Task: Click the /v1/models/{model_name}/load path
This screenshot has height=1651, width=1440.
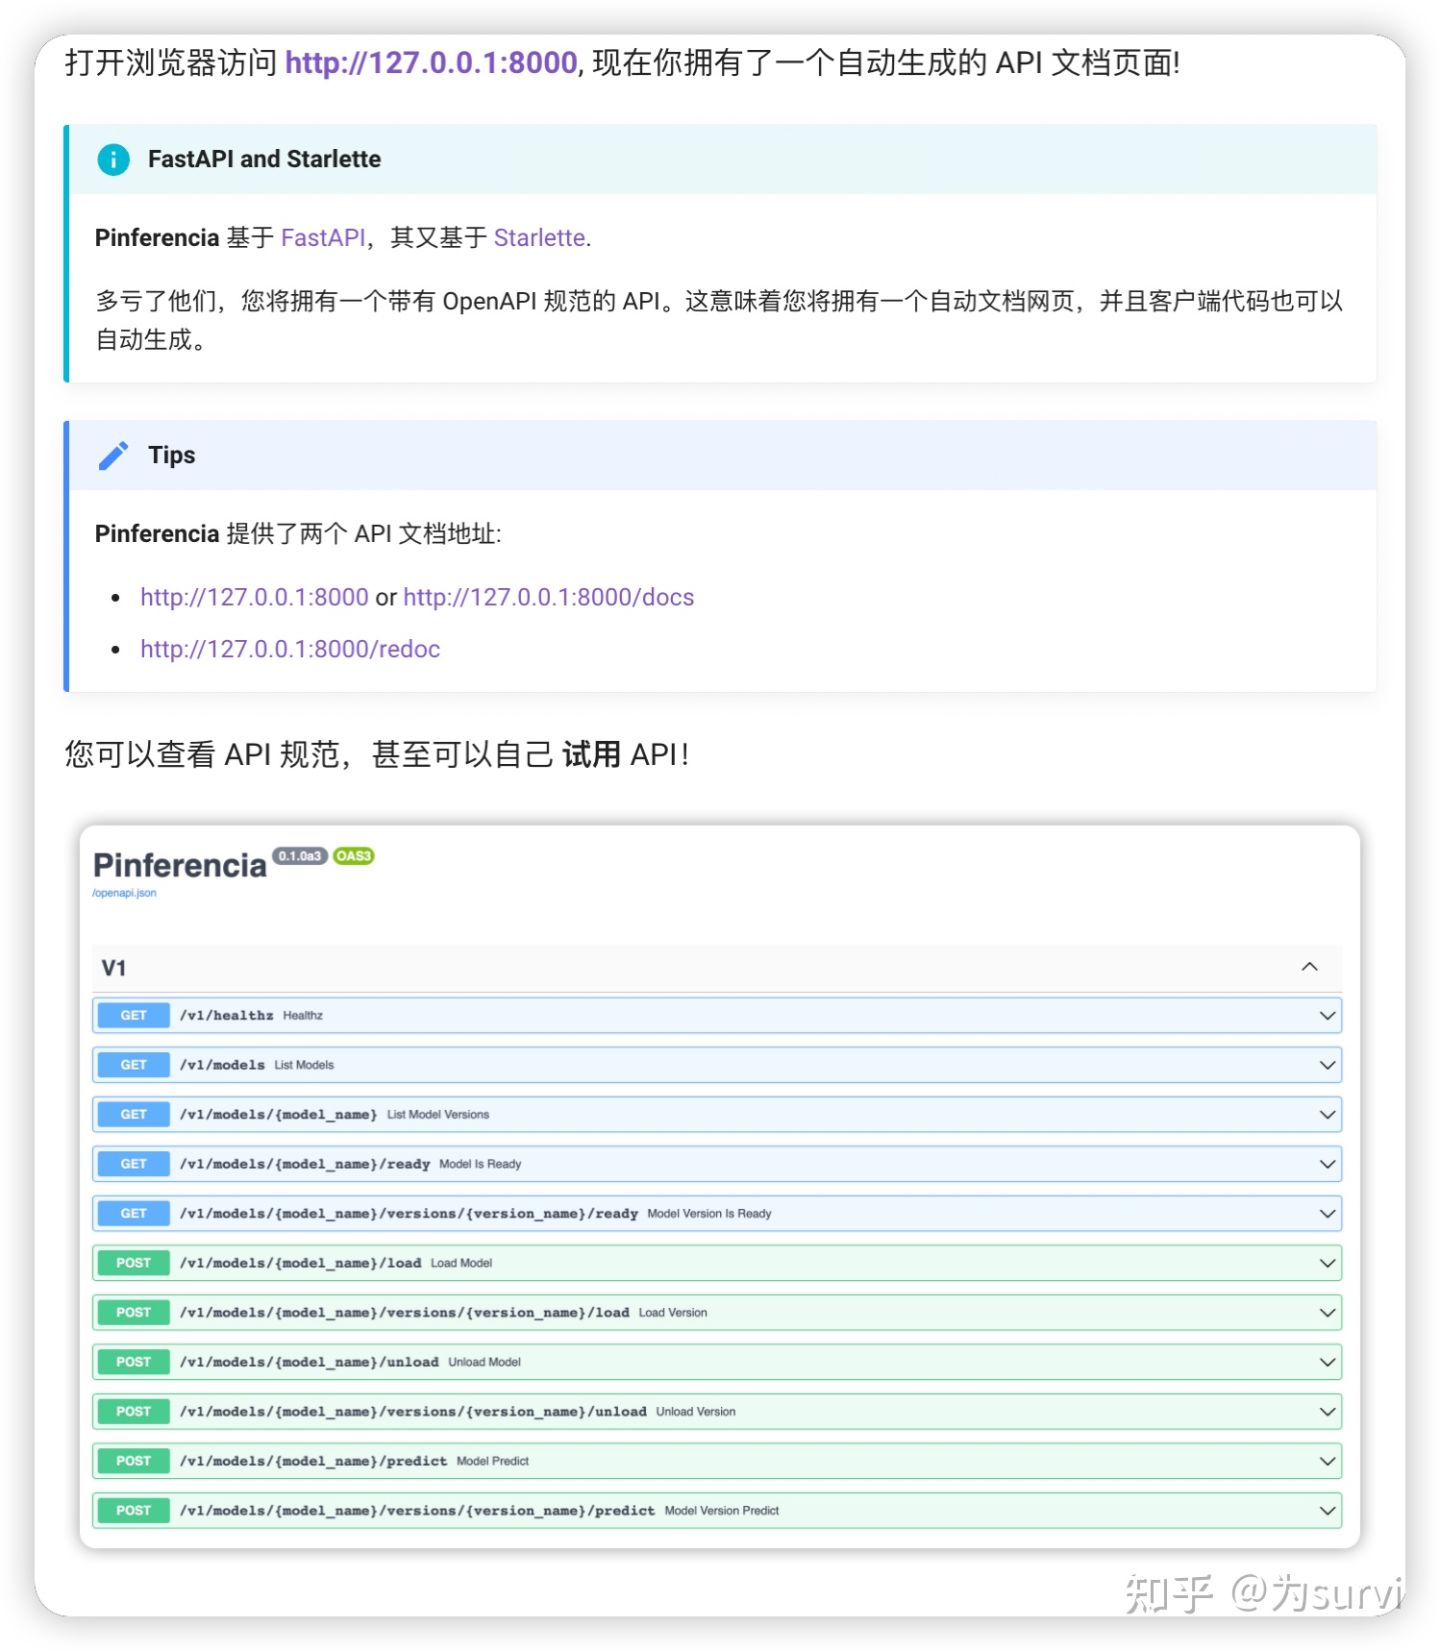Action: click(x=301, y=1263)
